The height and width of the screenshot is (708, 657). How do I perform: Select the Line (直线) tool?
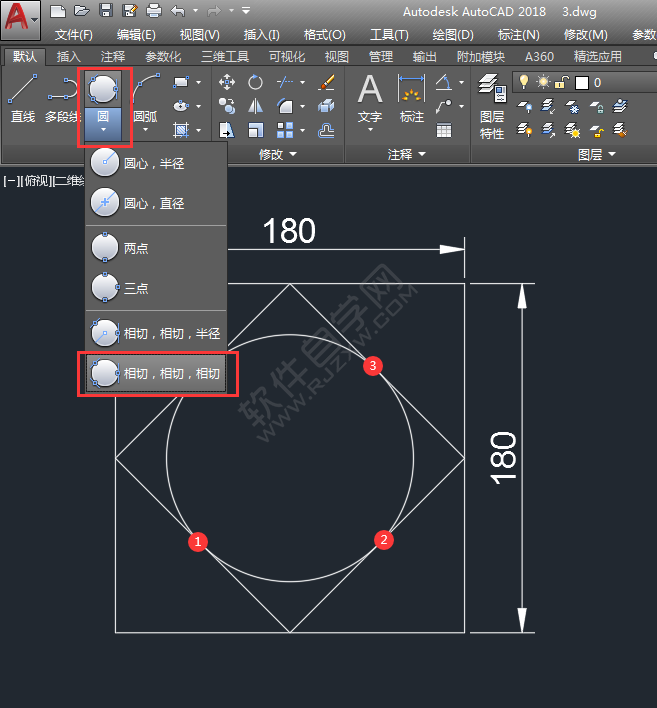(x=22, y=98)
